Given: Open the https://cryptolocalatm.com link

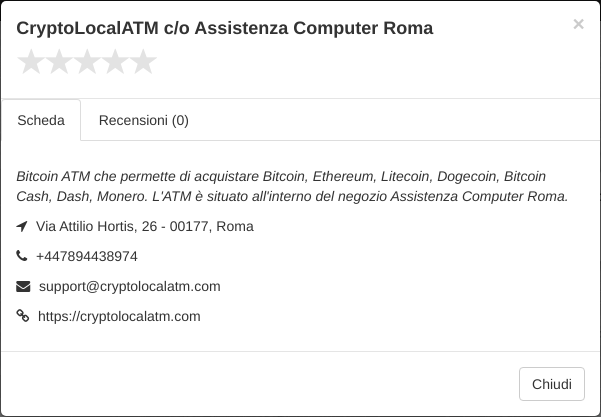Looking at the screenshot, I should (x=119, y=317).
